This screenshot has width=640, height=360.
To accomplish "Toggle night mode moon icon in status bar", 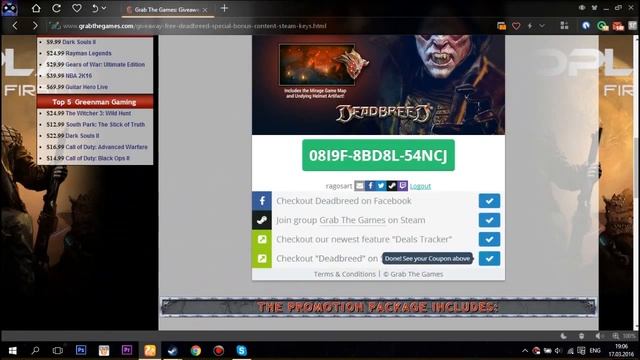I will tap(564, 336).
